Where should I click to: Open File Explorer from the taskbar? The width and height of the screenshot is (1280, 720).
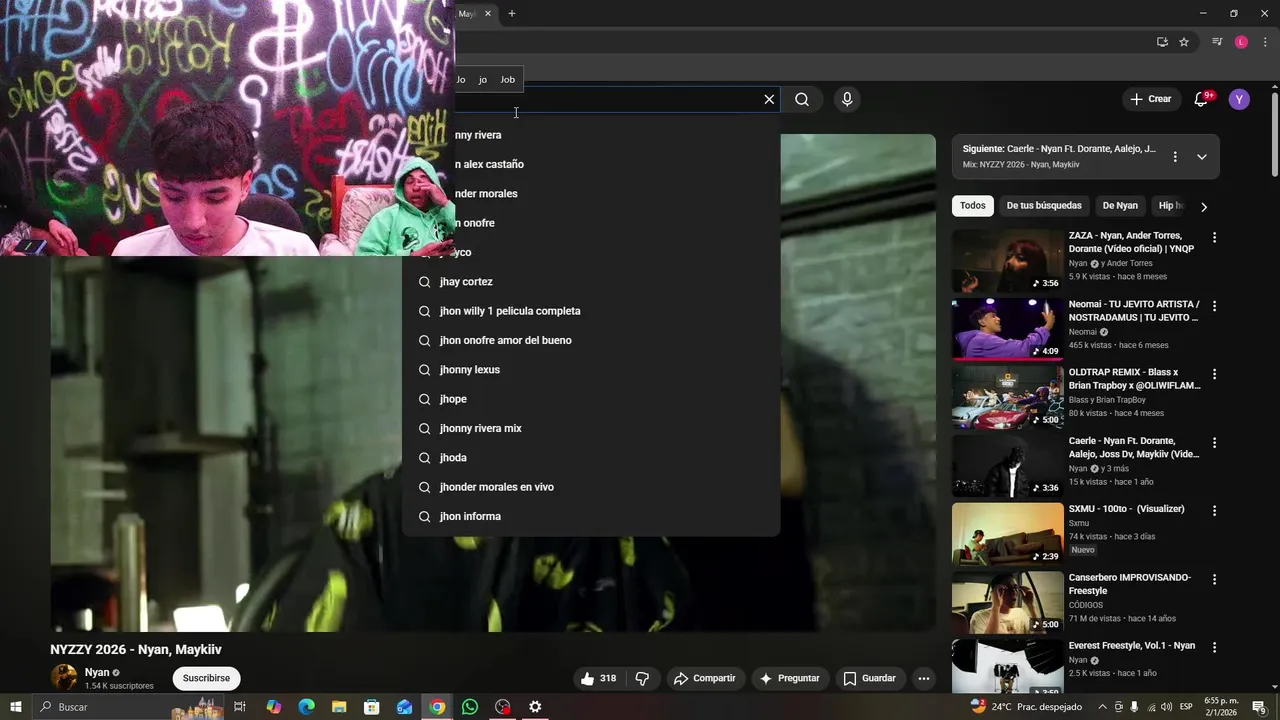pos(339,707)
